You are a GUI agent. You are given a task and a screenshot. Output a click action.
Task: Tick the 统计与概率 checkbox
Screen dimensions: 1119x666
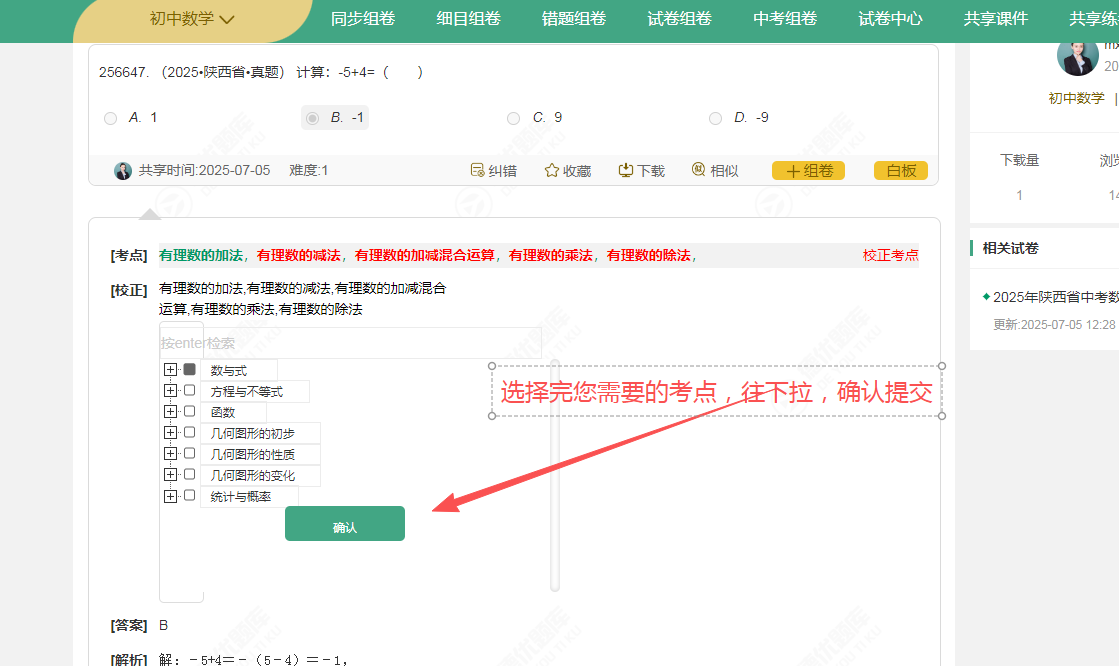(x=190, y=495)
